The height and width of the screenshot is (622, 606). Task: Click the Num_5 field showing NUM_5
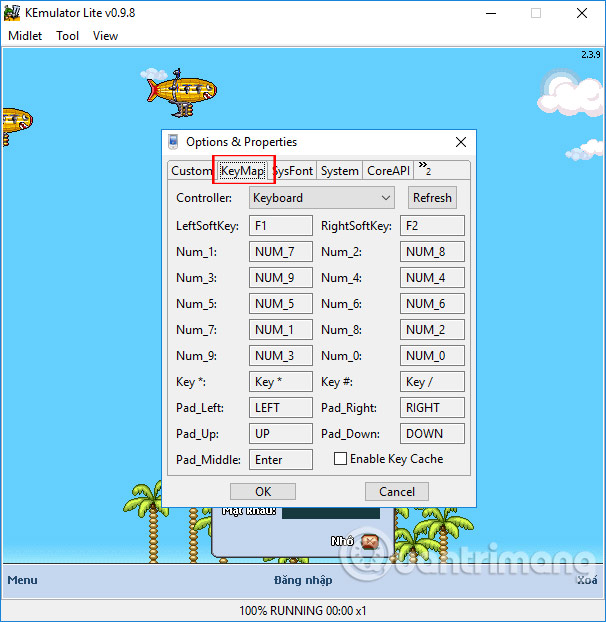click(x=281, y=303)
